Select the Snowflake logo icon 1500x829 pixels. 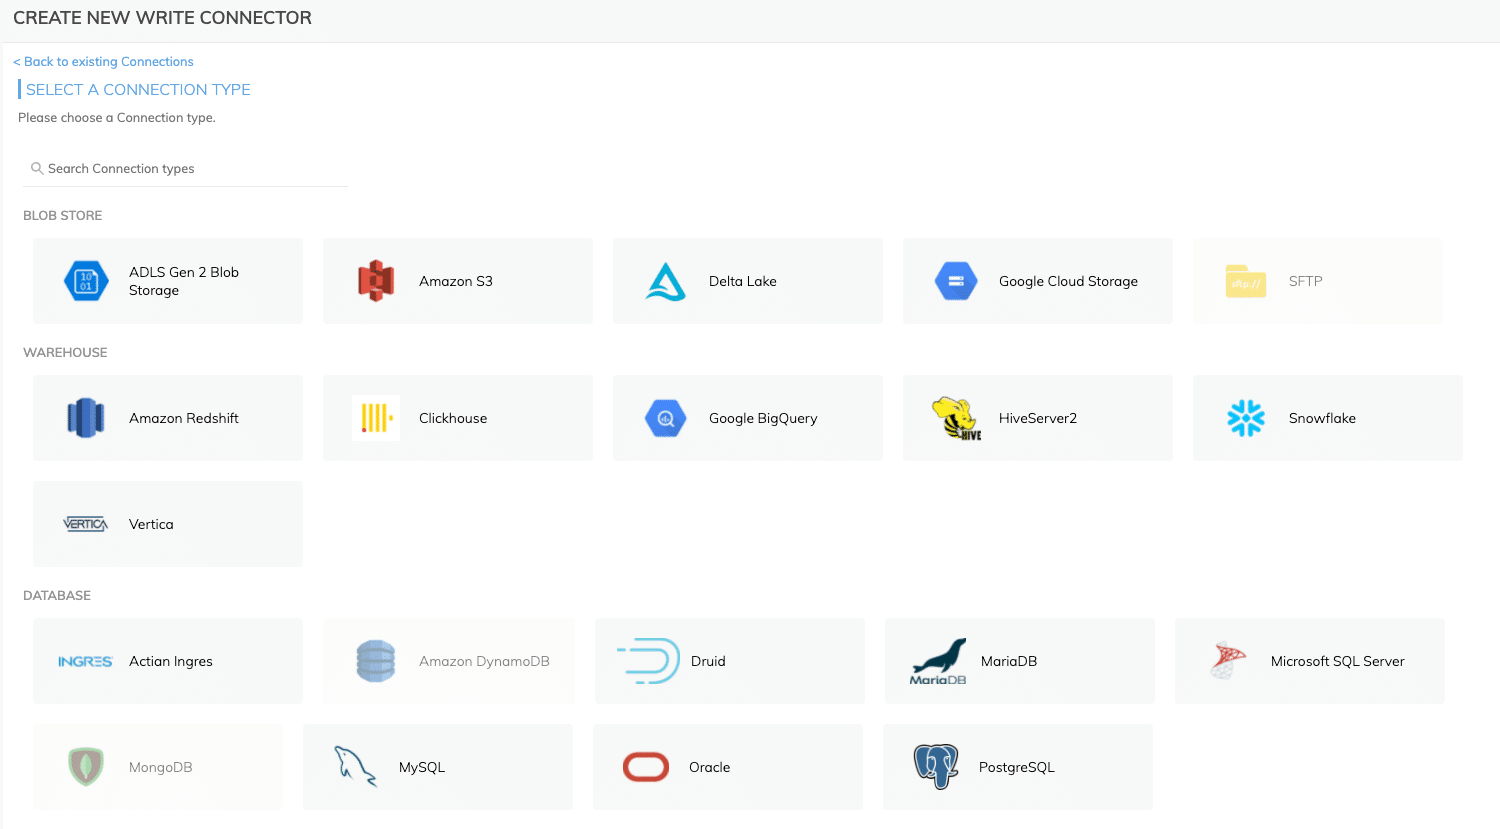[x=1246, y=418]
